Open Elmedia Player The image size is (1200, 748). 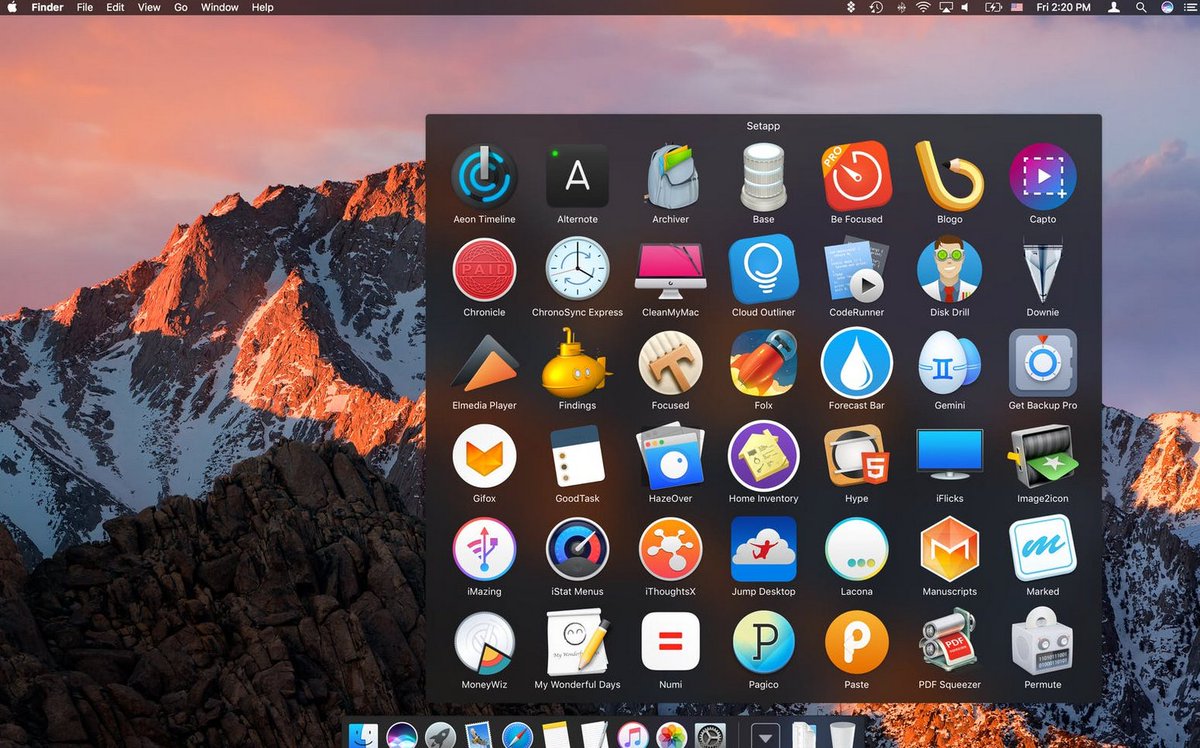484,362
